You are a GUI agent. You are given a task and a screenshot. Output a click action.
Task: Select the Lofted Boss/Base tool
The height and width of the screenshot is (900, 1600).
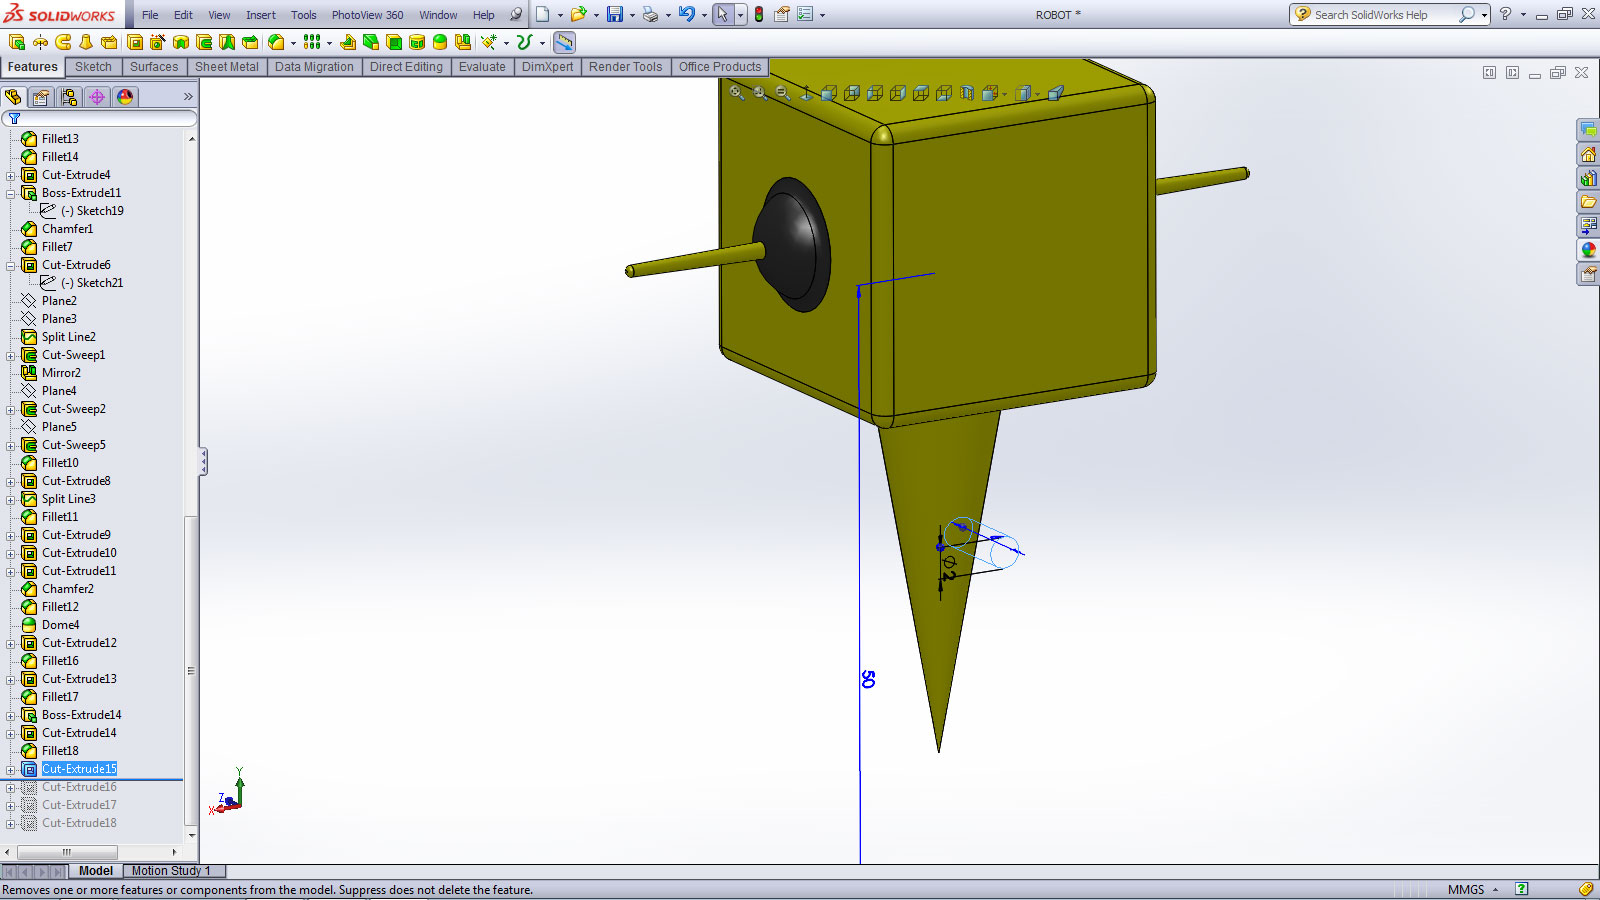coord(86,42)
